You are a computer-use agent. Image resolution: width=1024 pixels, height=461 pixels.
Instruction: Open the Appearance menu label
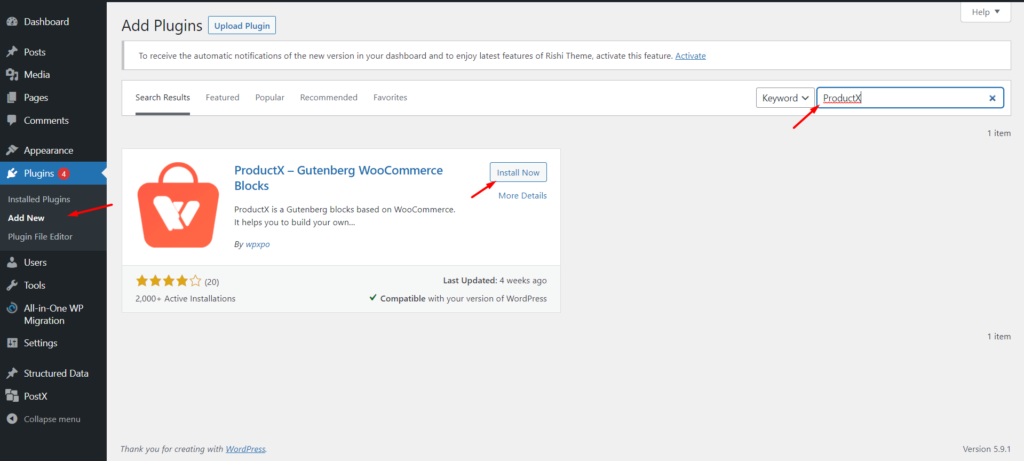click(48, 150)
